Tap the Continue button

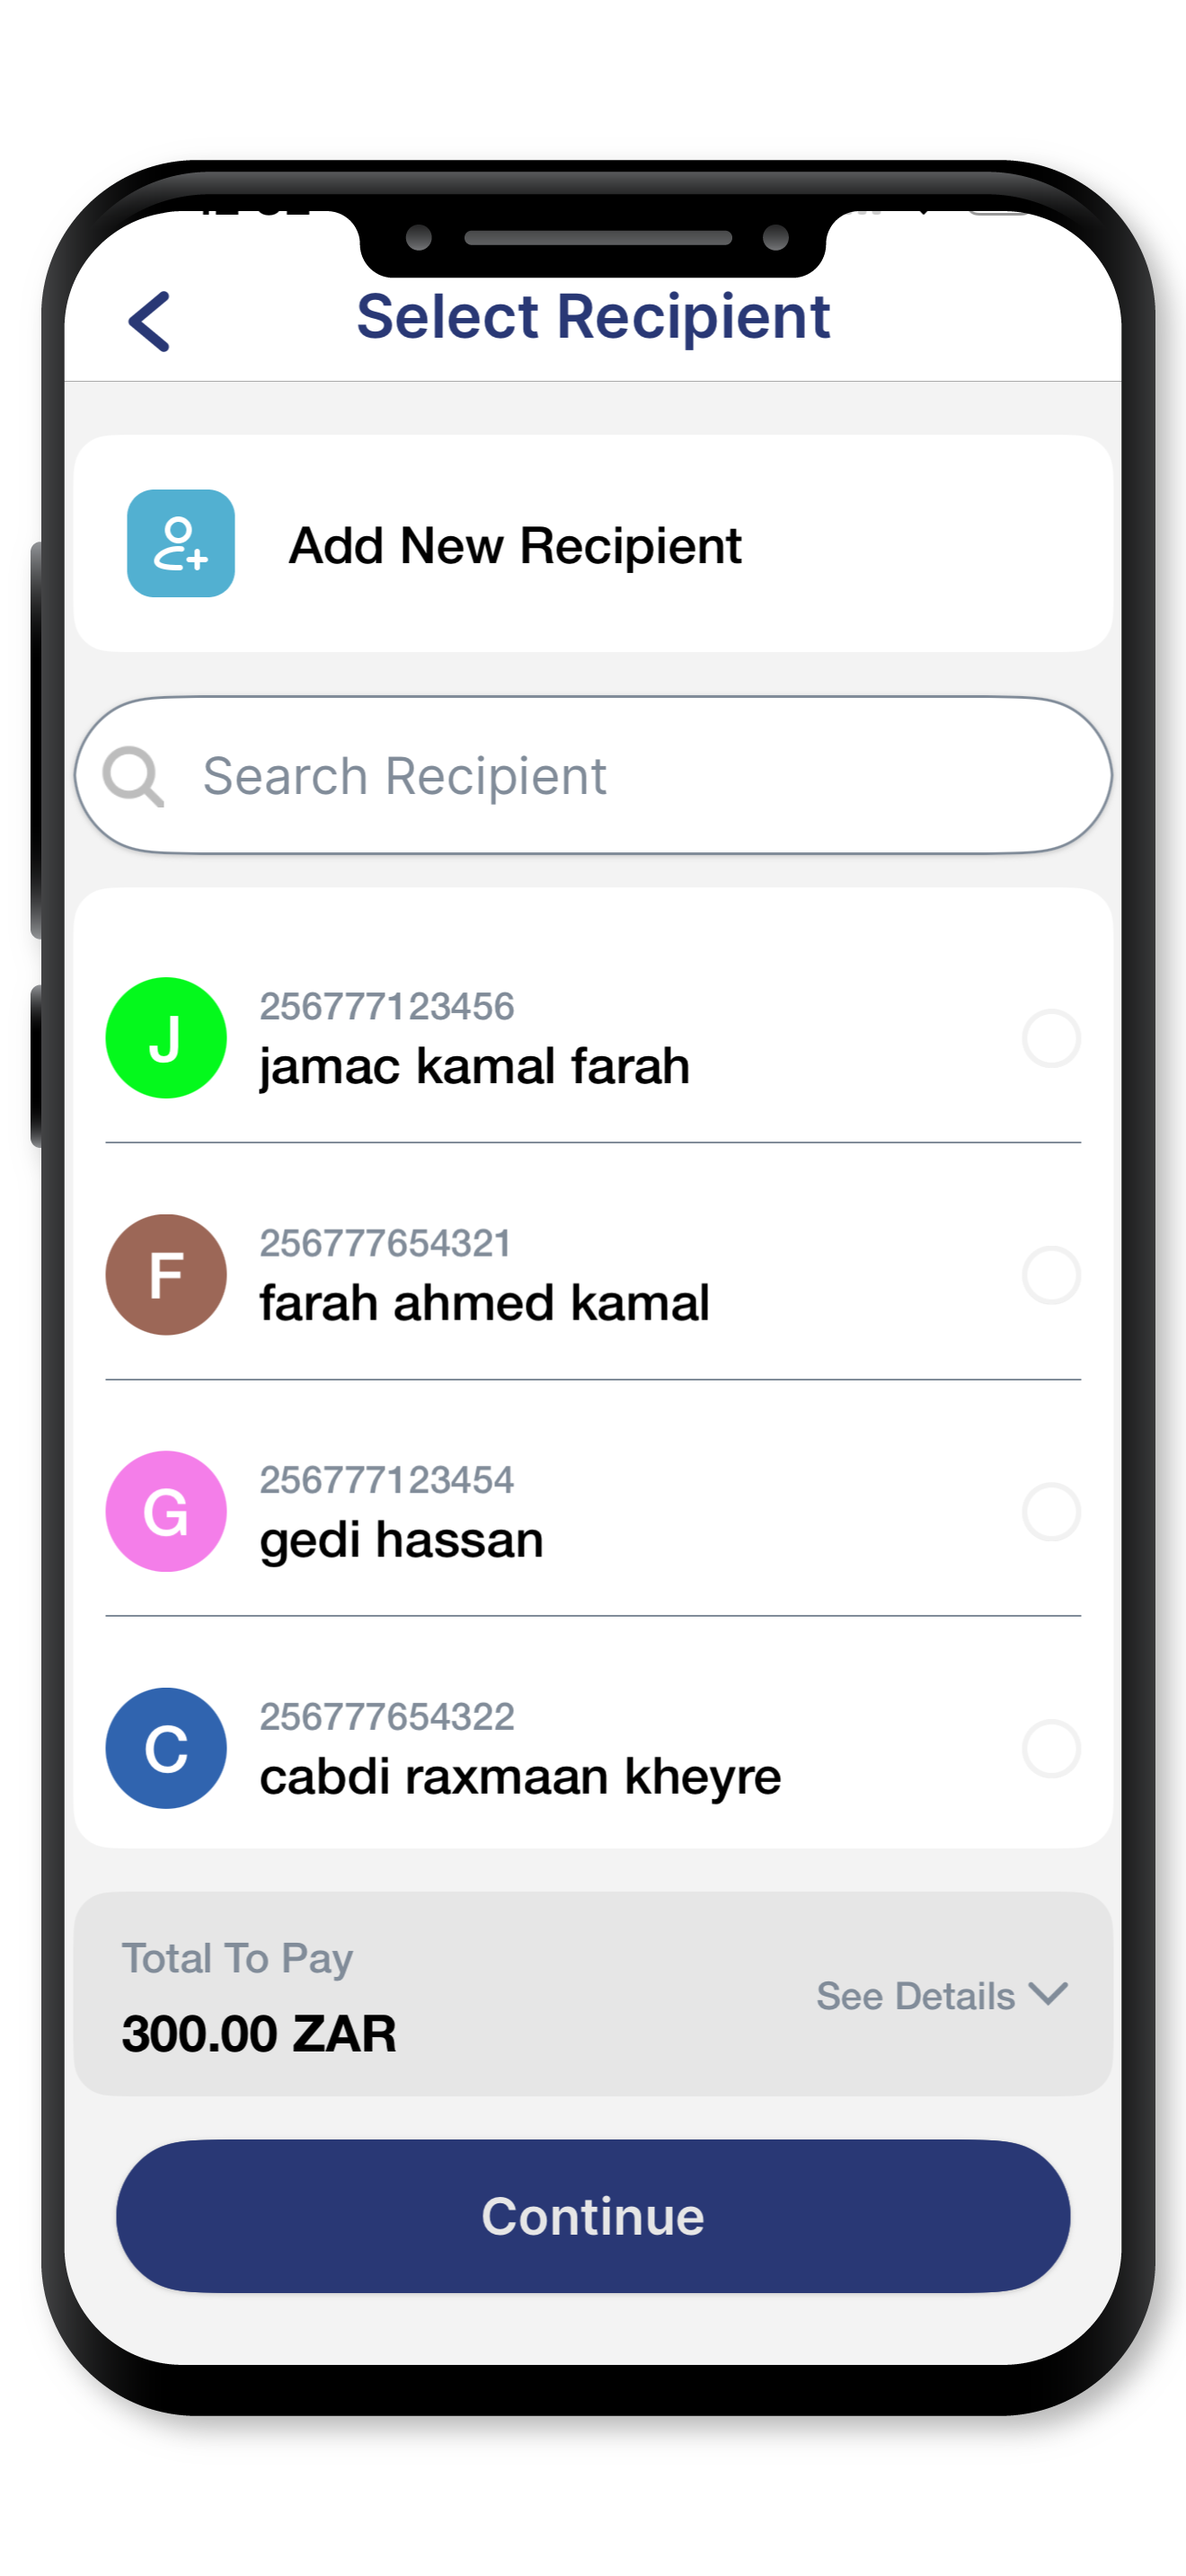593,2216
